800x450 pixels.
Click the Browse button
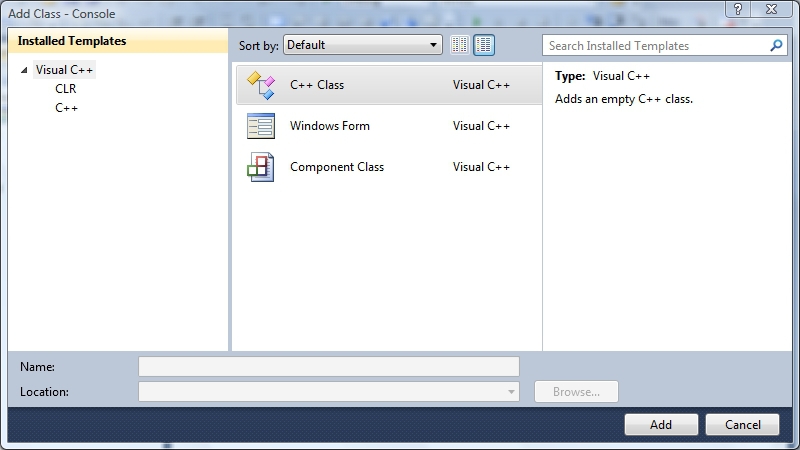click(x=576, y=392)
